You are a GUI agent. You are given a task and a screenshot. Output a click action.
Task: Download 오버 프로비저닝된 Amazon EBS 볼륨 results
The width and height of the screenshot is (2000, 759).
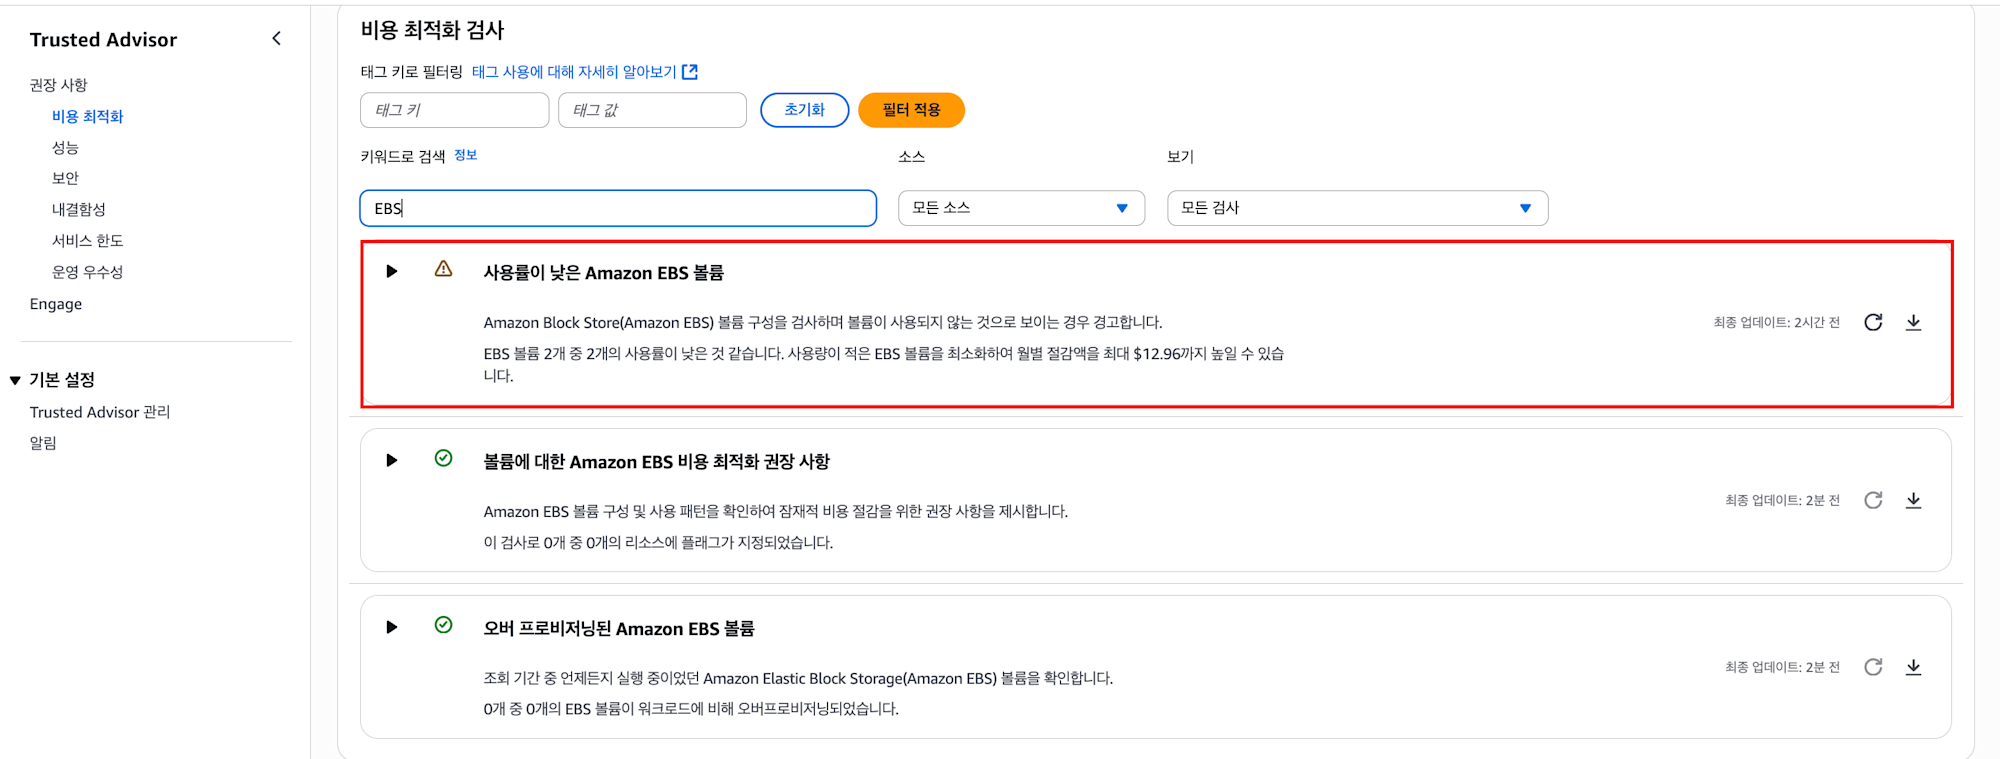1913,667
